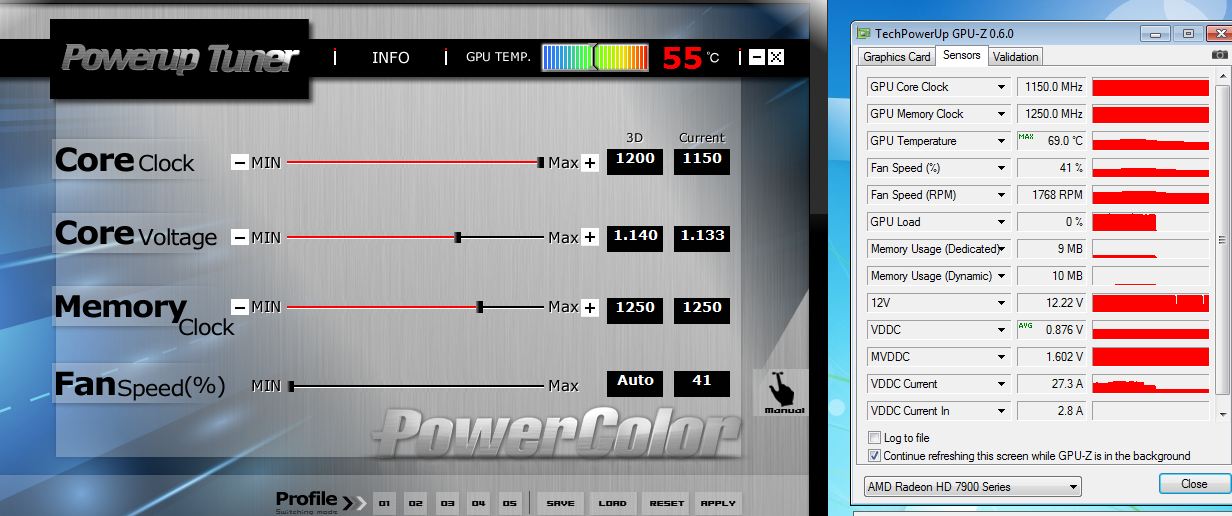
Task: Open the INFO section in Powerup Tuner
Action: [391, 57]
